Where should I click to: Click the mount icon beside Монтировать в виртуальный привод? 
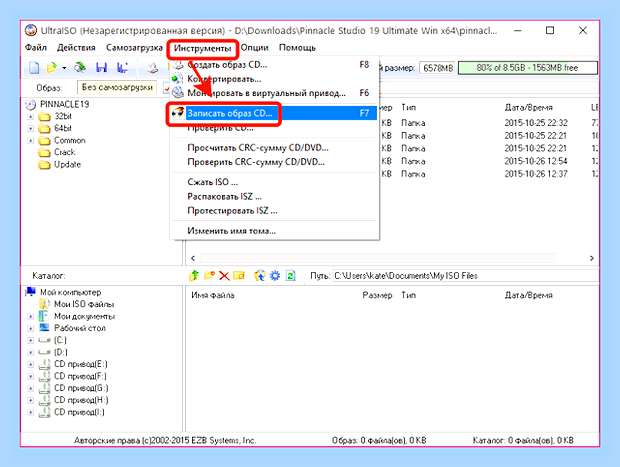coord(178,93)
